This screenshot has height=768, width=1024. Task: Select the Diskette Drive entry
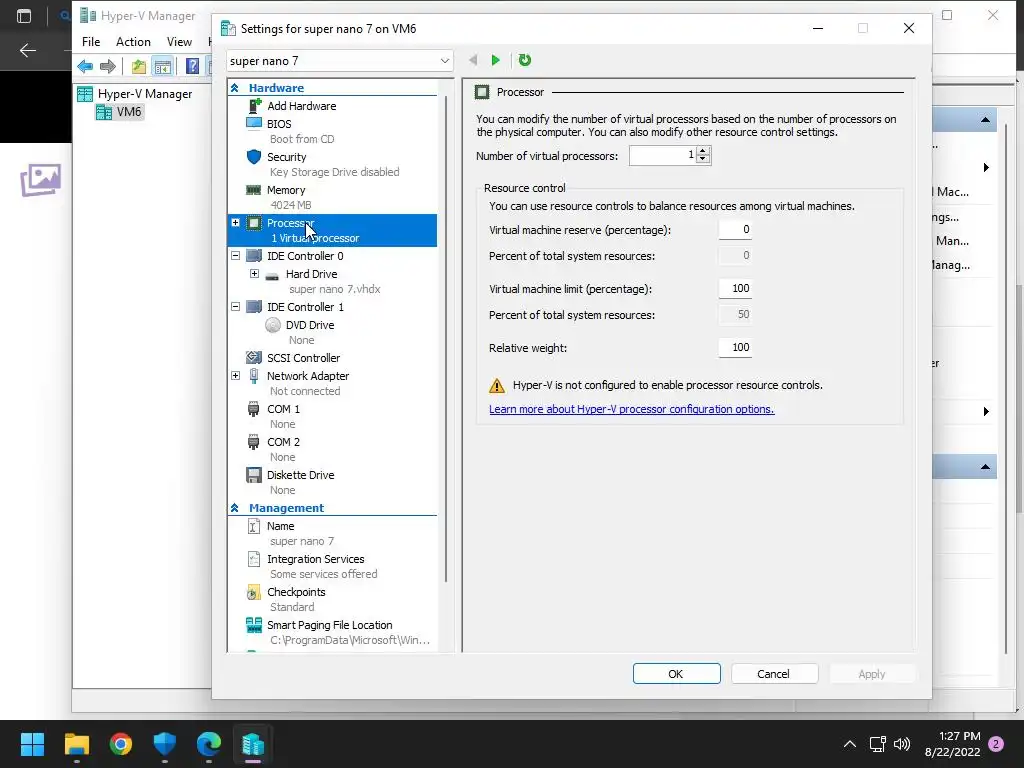pyautogui.click(x=300, y=475)
